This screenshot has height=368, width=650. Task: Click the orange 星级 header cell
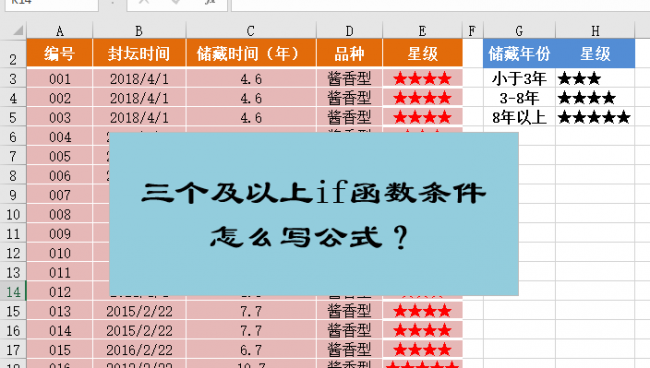pos(422,53)
